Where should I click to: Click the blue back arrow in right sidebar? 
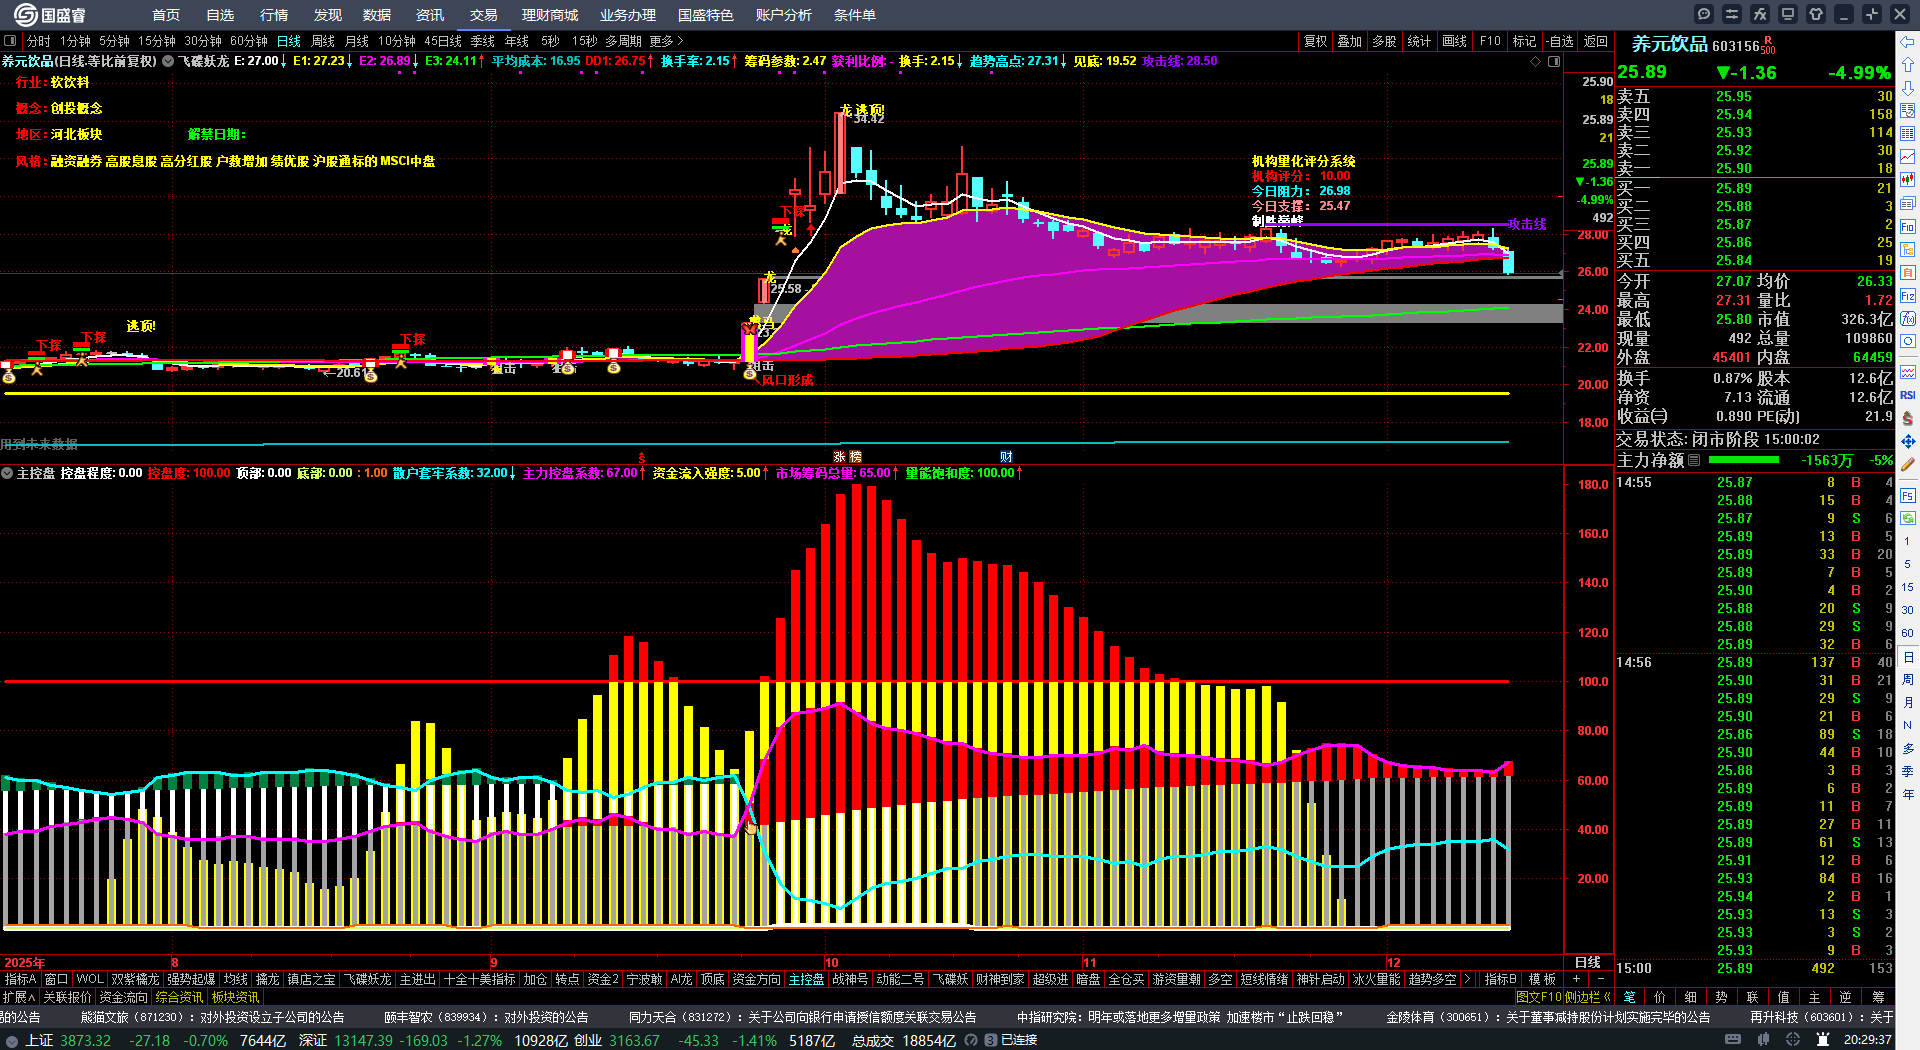[x=1908, y=42]
